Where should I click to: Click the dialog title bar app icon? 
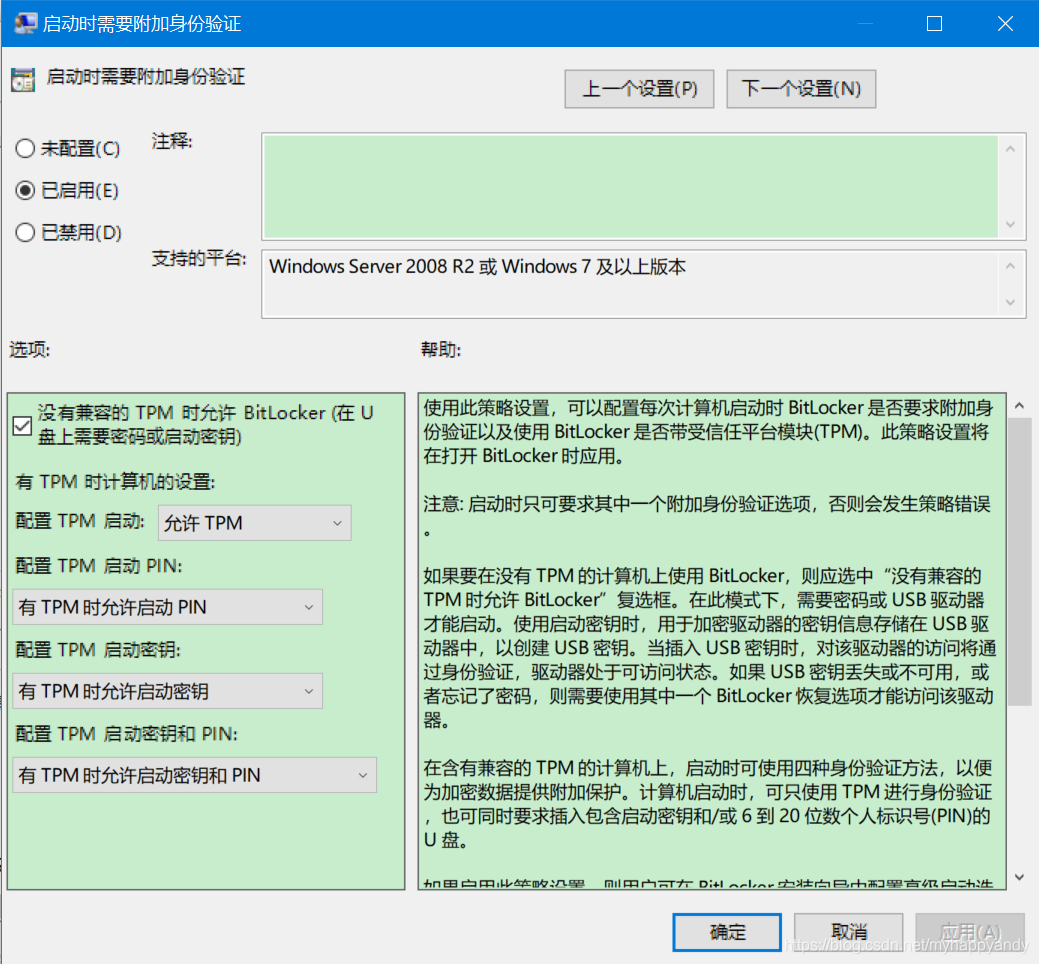coord(25,23)
